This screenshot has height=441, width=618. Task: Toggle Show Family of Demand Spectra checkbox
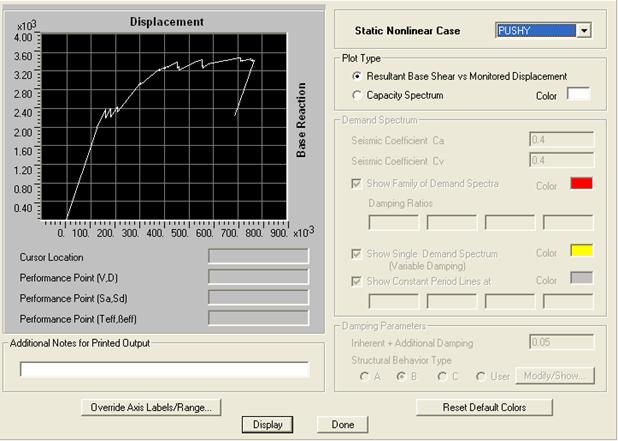[x=358, y=184]
